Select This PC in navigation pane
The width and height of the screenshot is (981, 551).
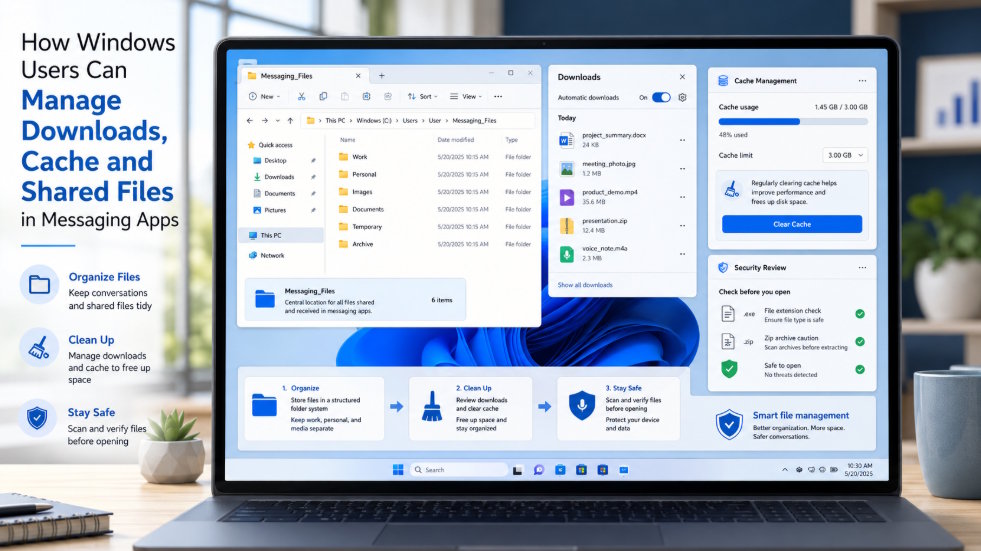(281, 235)
